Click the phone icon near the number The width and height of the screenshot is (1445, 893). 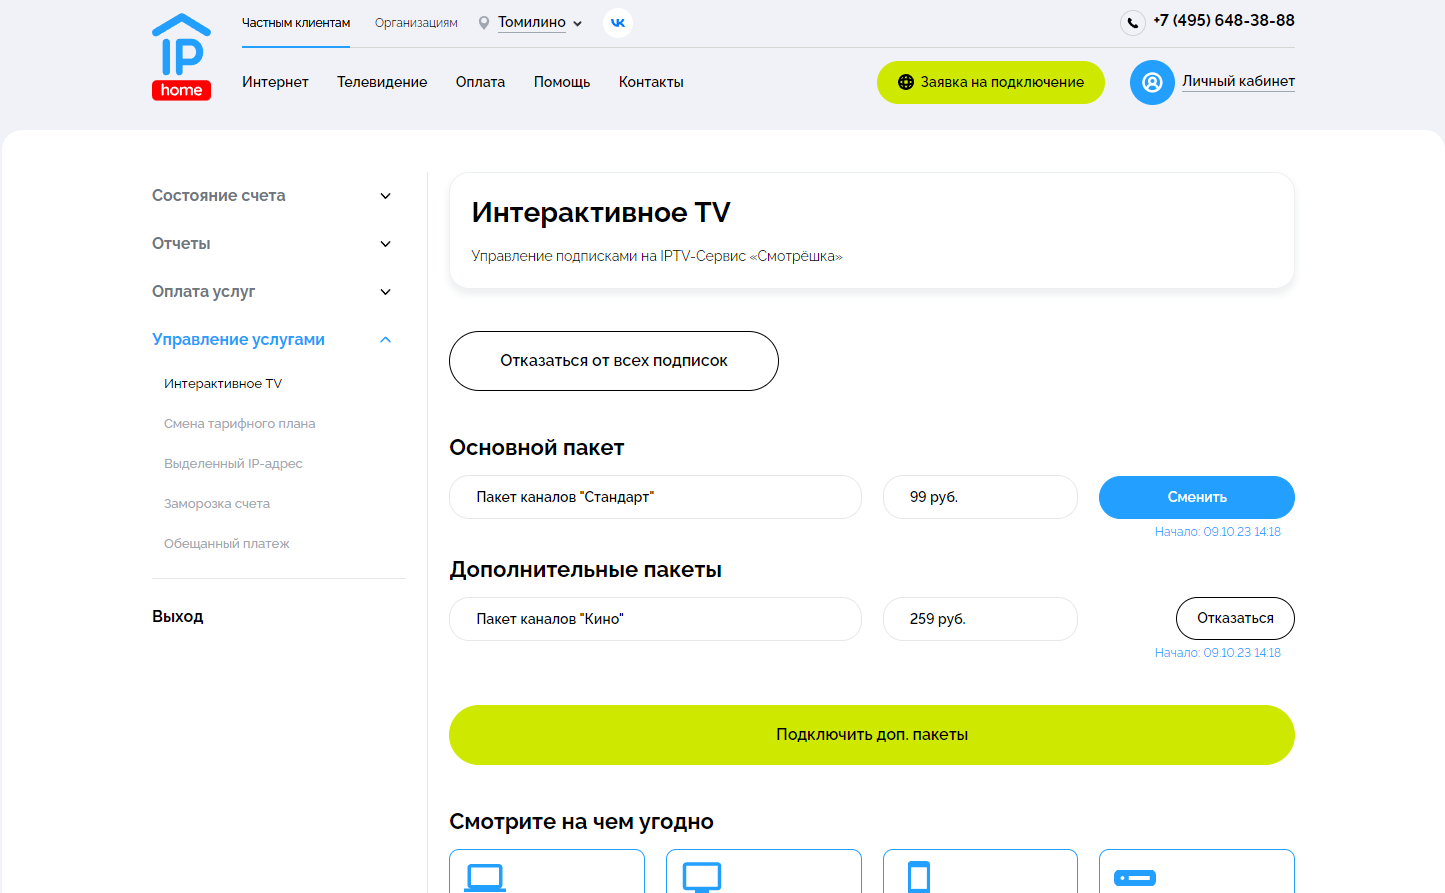pyautogui.click(x=1132, y=22)
